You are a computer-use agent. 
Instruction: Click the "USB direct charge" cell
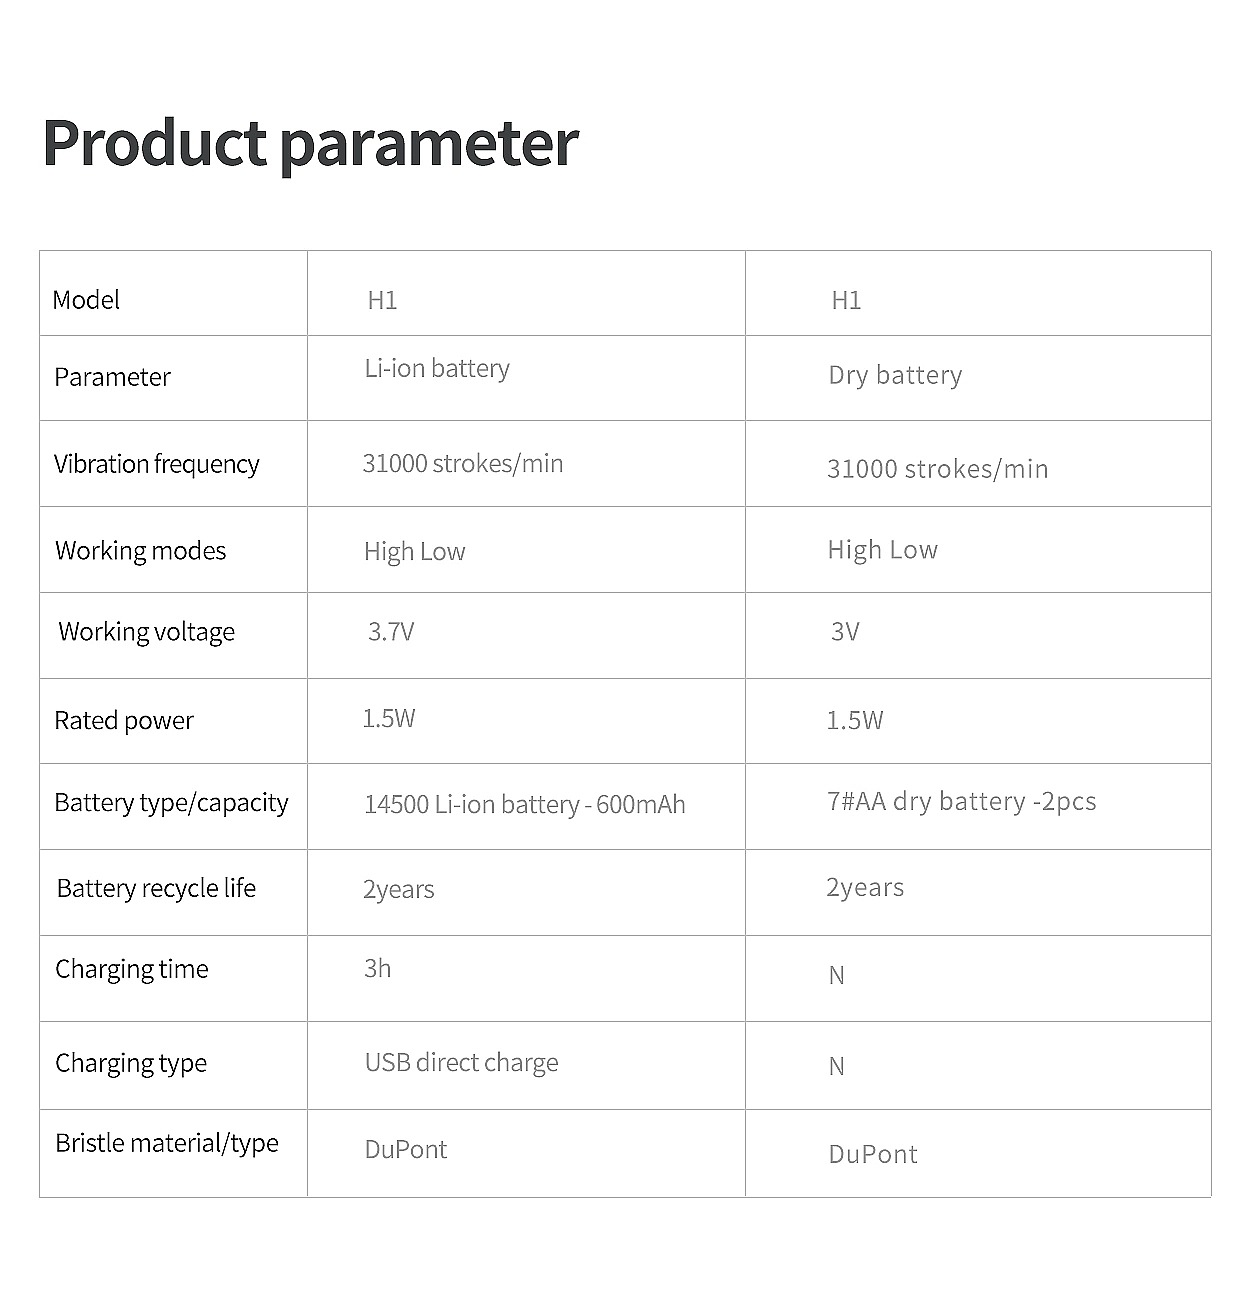pyautogui.click(x=461, y=1062)
